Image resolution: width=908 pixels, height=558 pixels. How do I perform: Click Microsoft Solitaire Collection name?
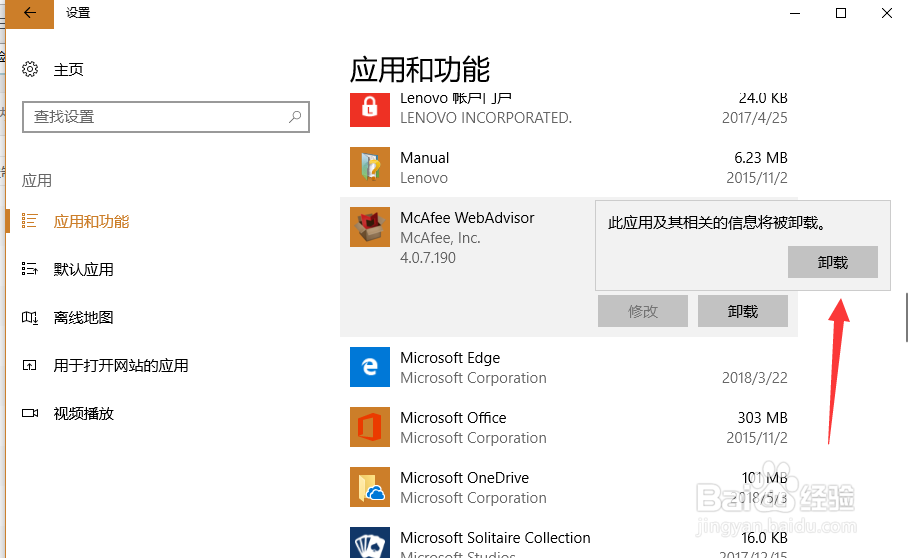495,538
